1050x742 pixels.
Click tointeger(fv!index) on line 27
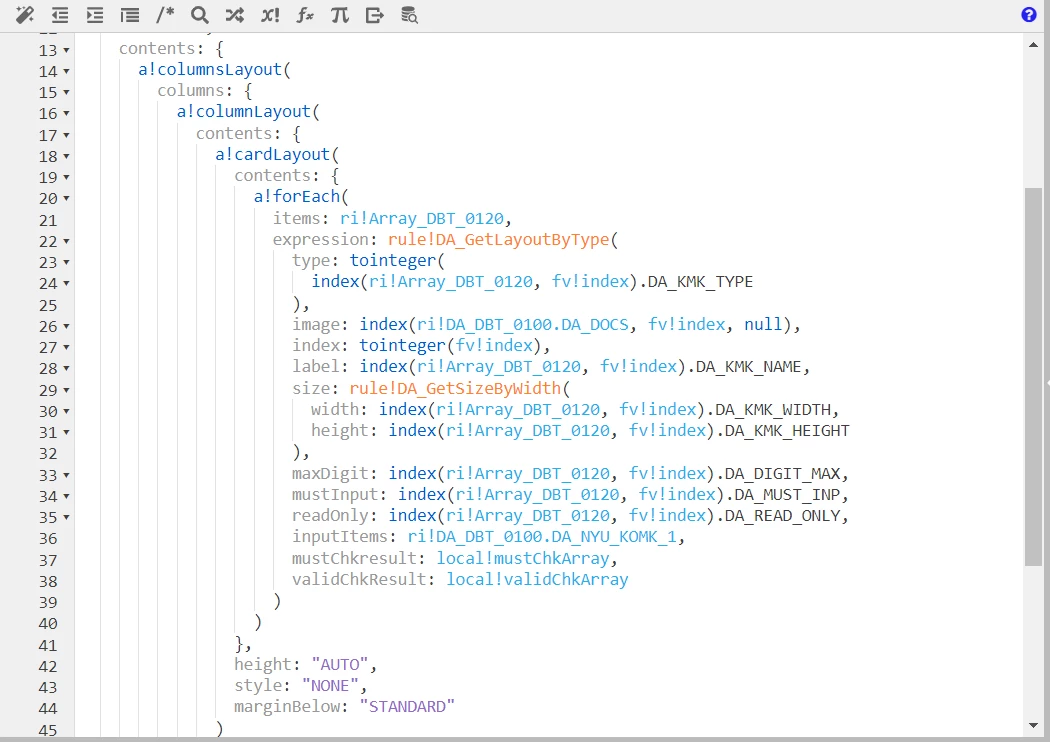[x=450, y=346]
